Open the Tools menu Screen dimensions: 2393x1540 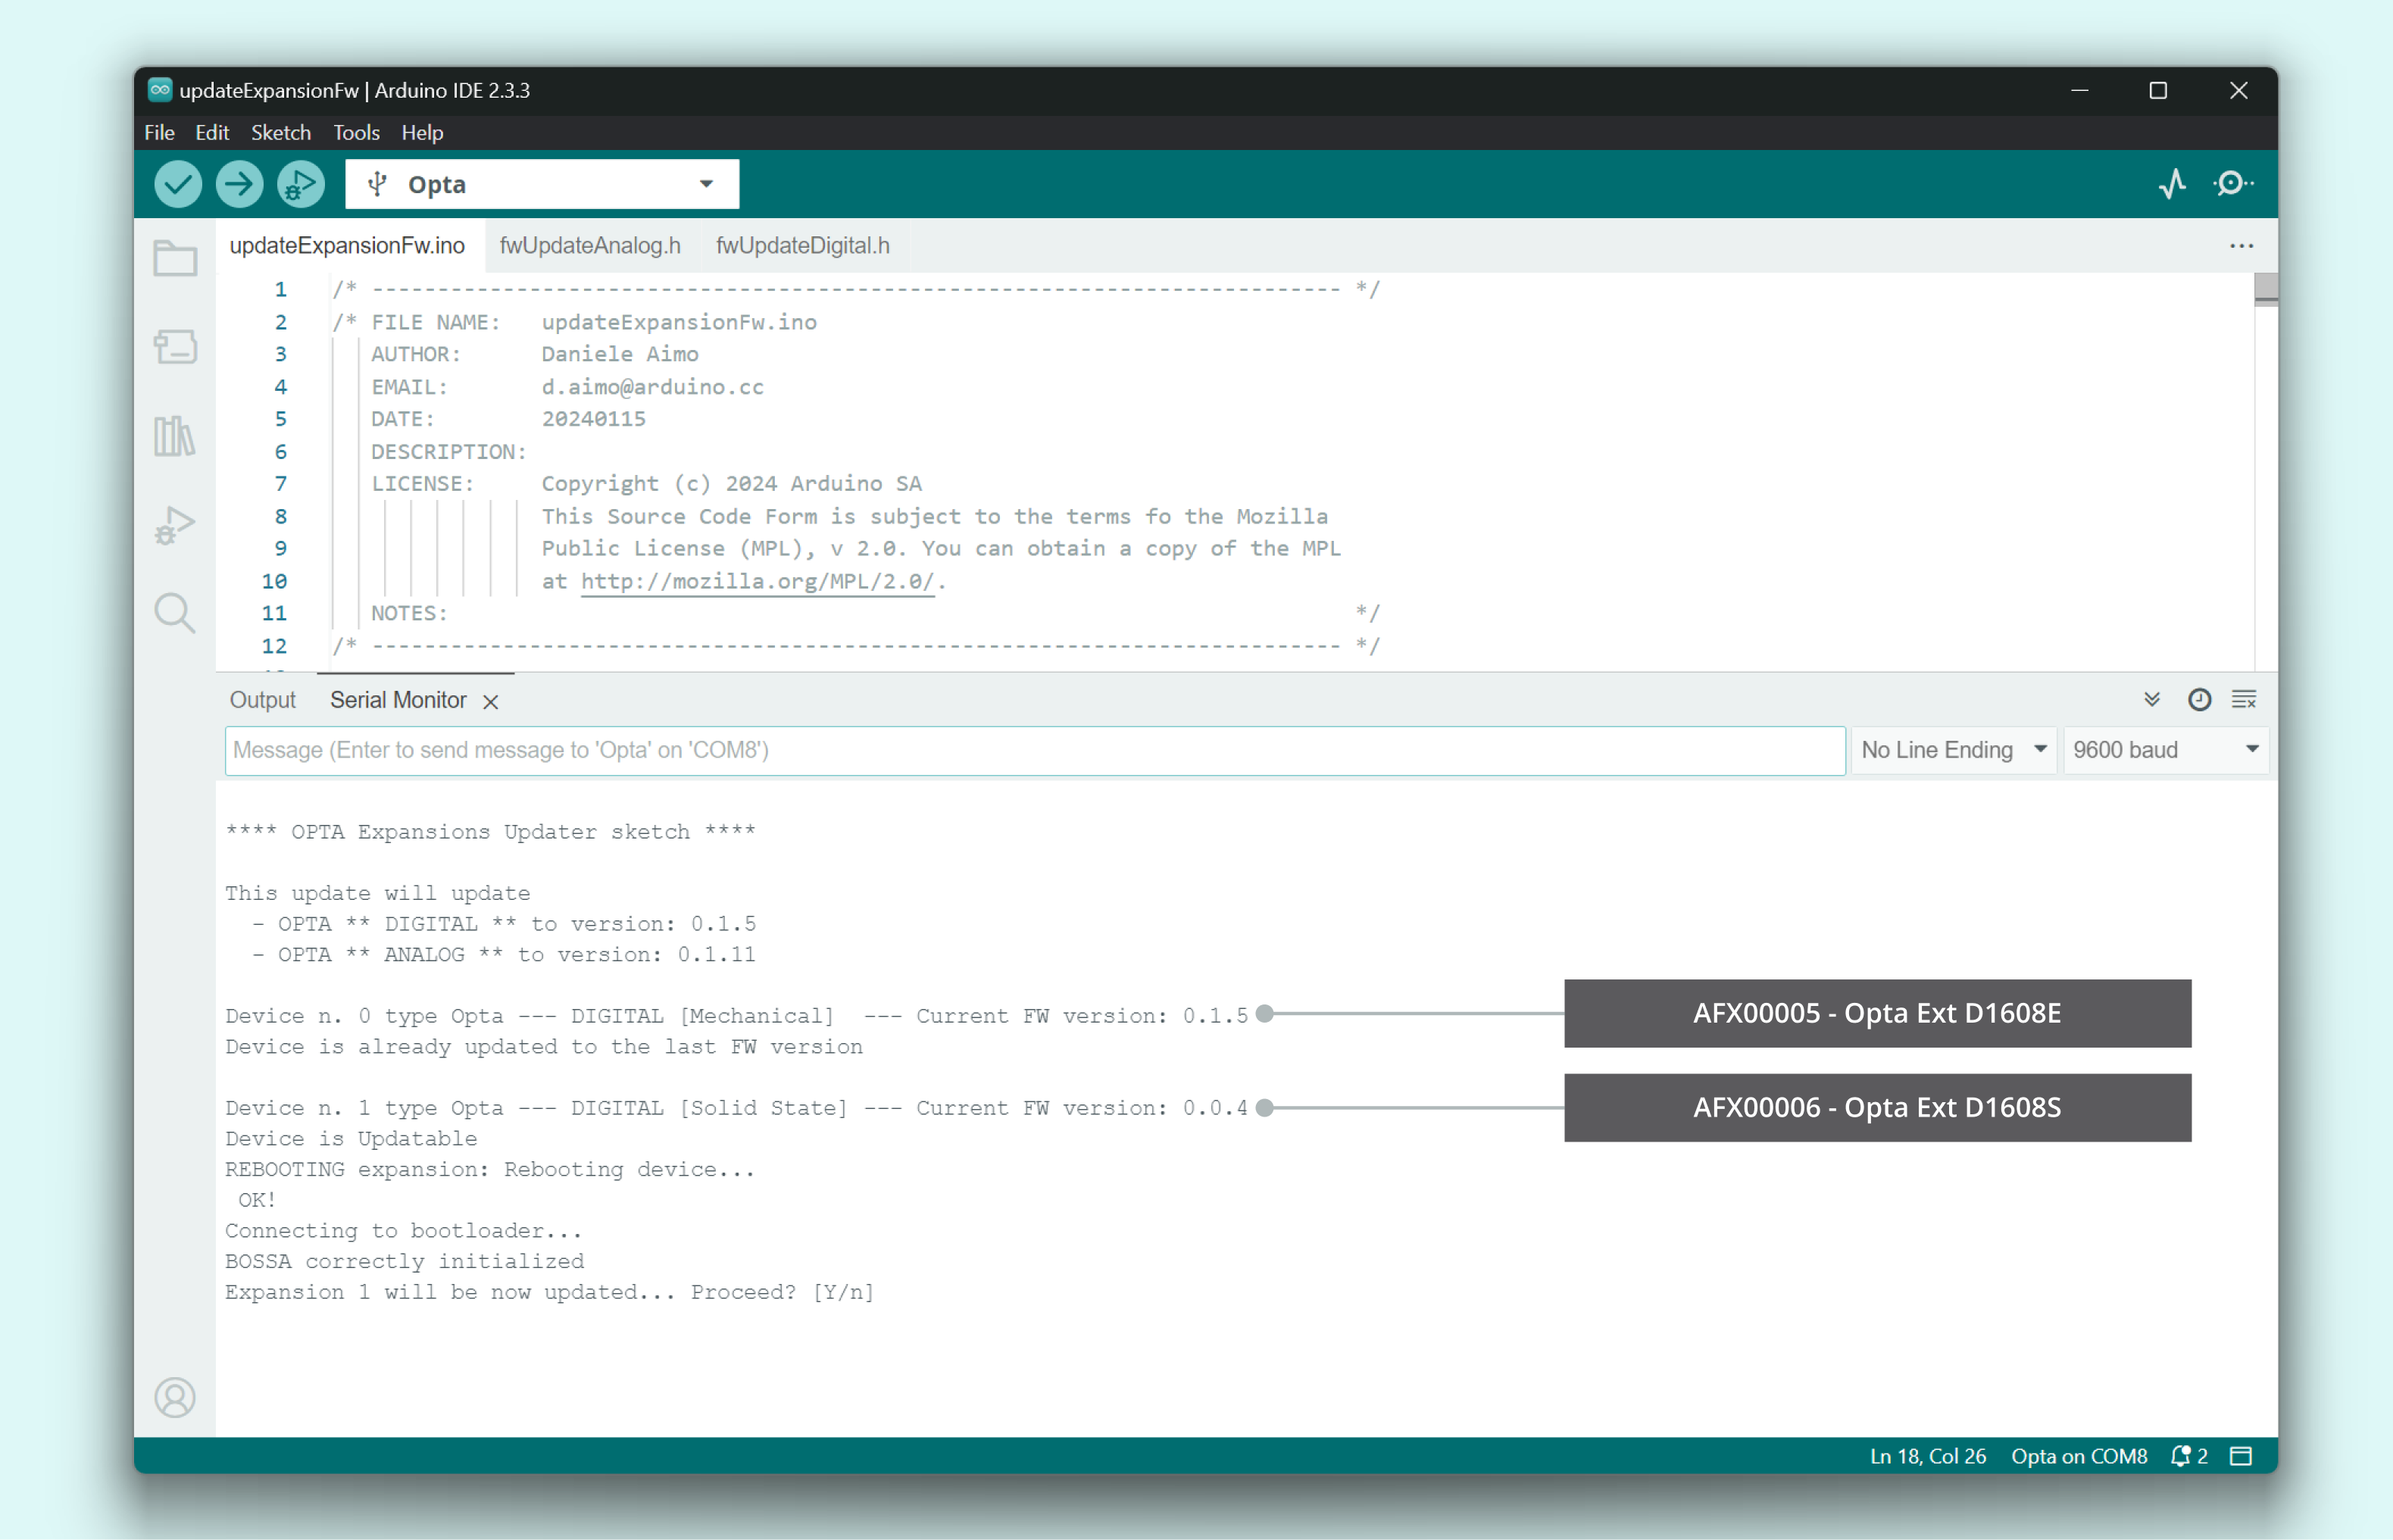(x=356, y=132)
